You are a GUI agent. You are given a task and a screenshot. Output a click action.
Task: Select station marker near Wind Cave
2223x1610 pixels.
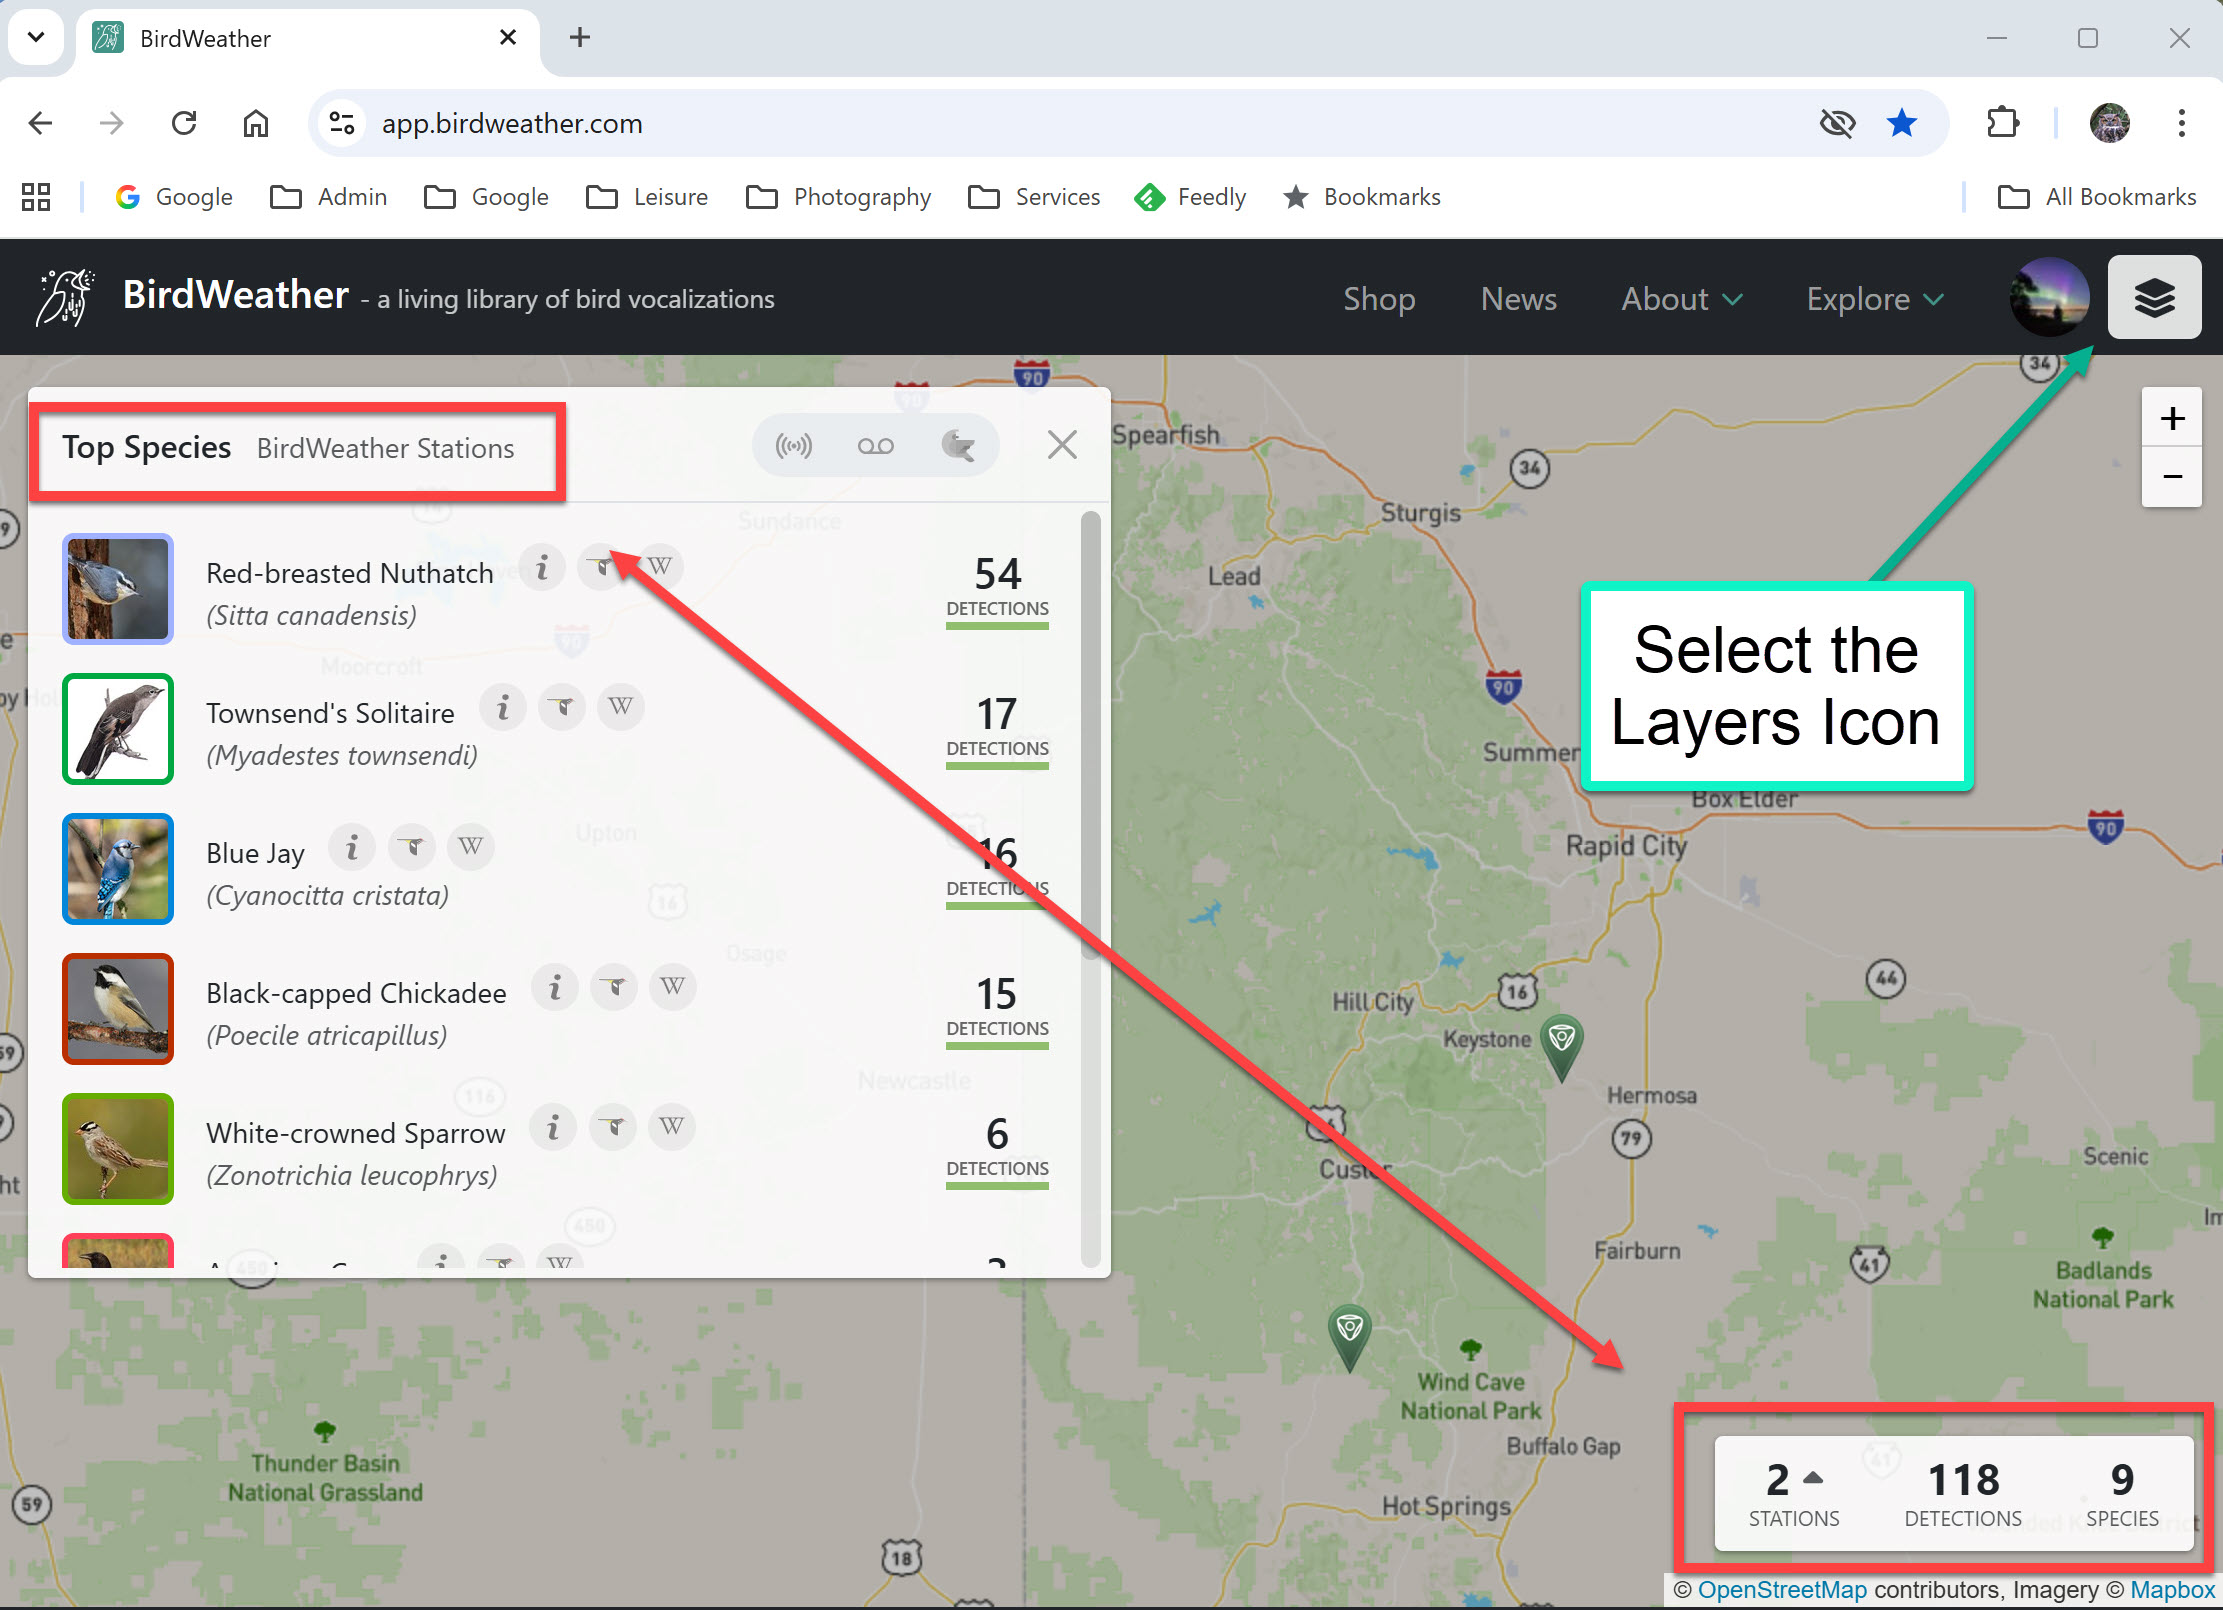(x=1349, y=1332)
